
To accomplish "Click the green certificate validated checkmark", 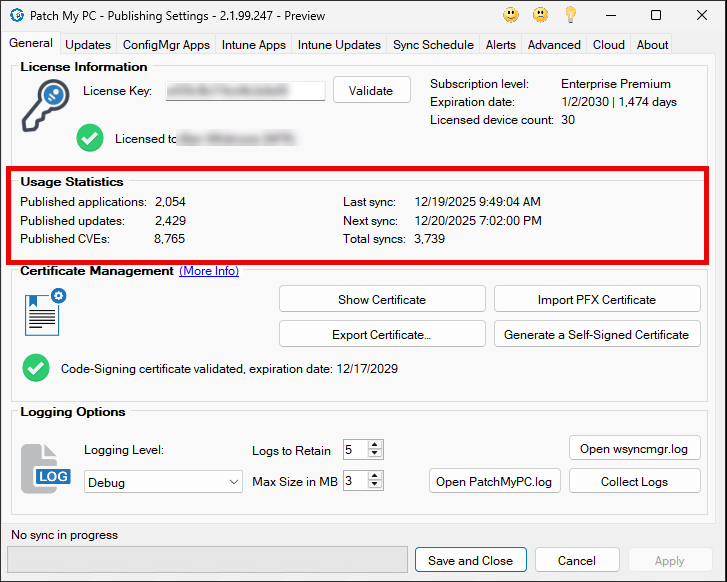I will 36,368.
